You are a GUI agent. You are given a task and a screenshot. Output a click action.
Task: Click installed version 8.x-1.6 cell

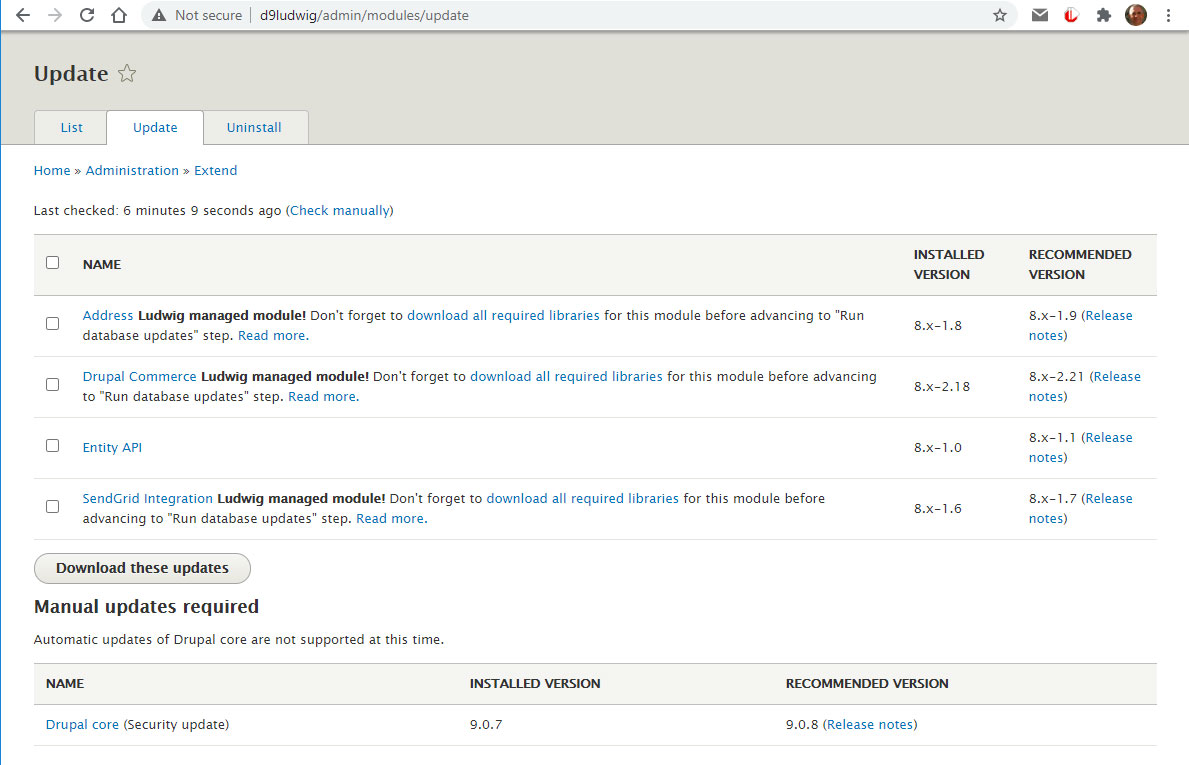937,509
